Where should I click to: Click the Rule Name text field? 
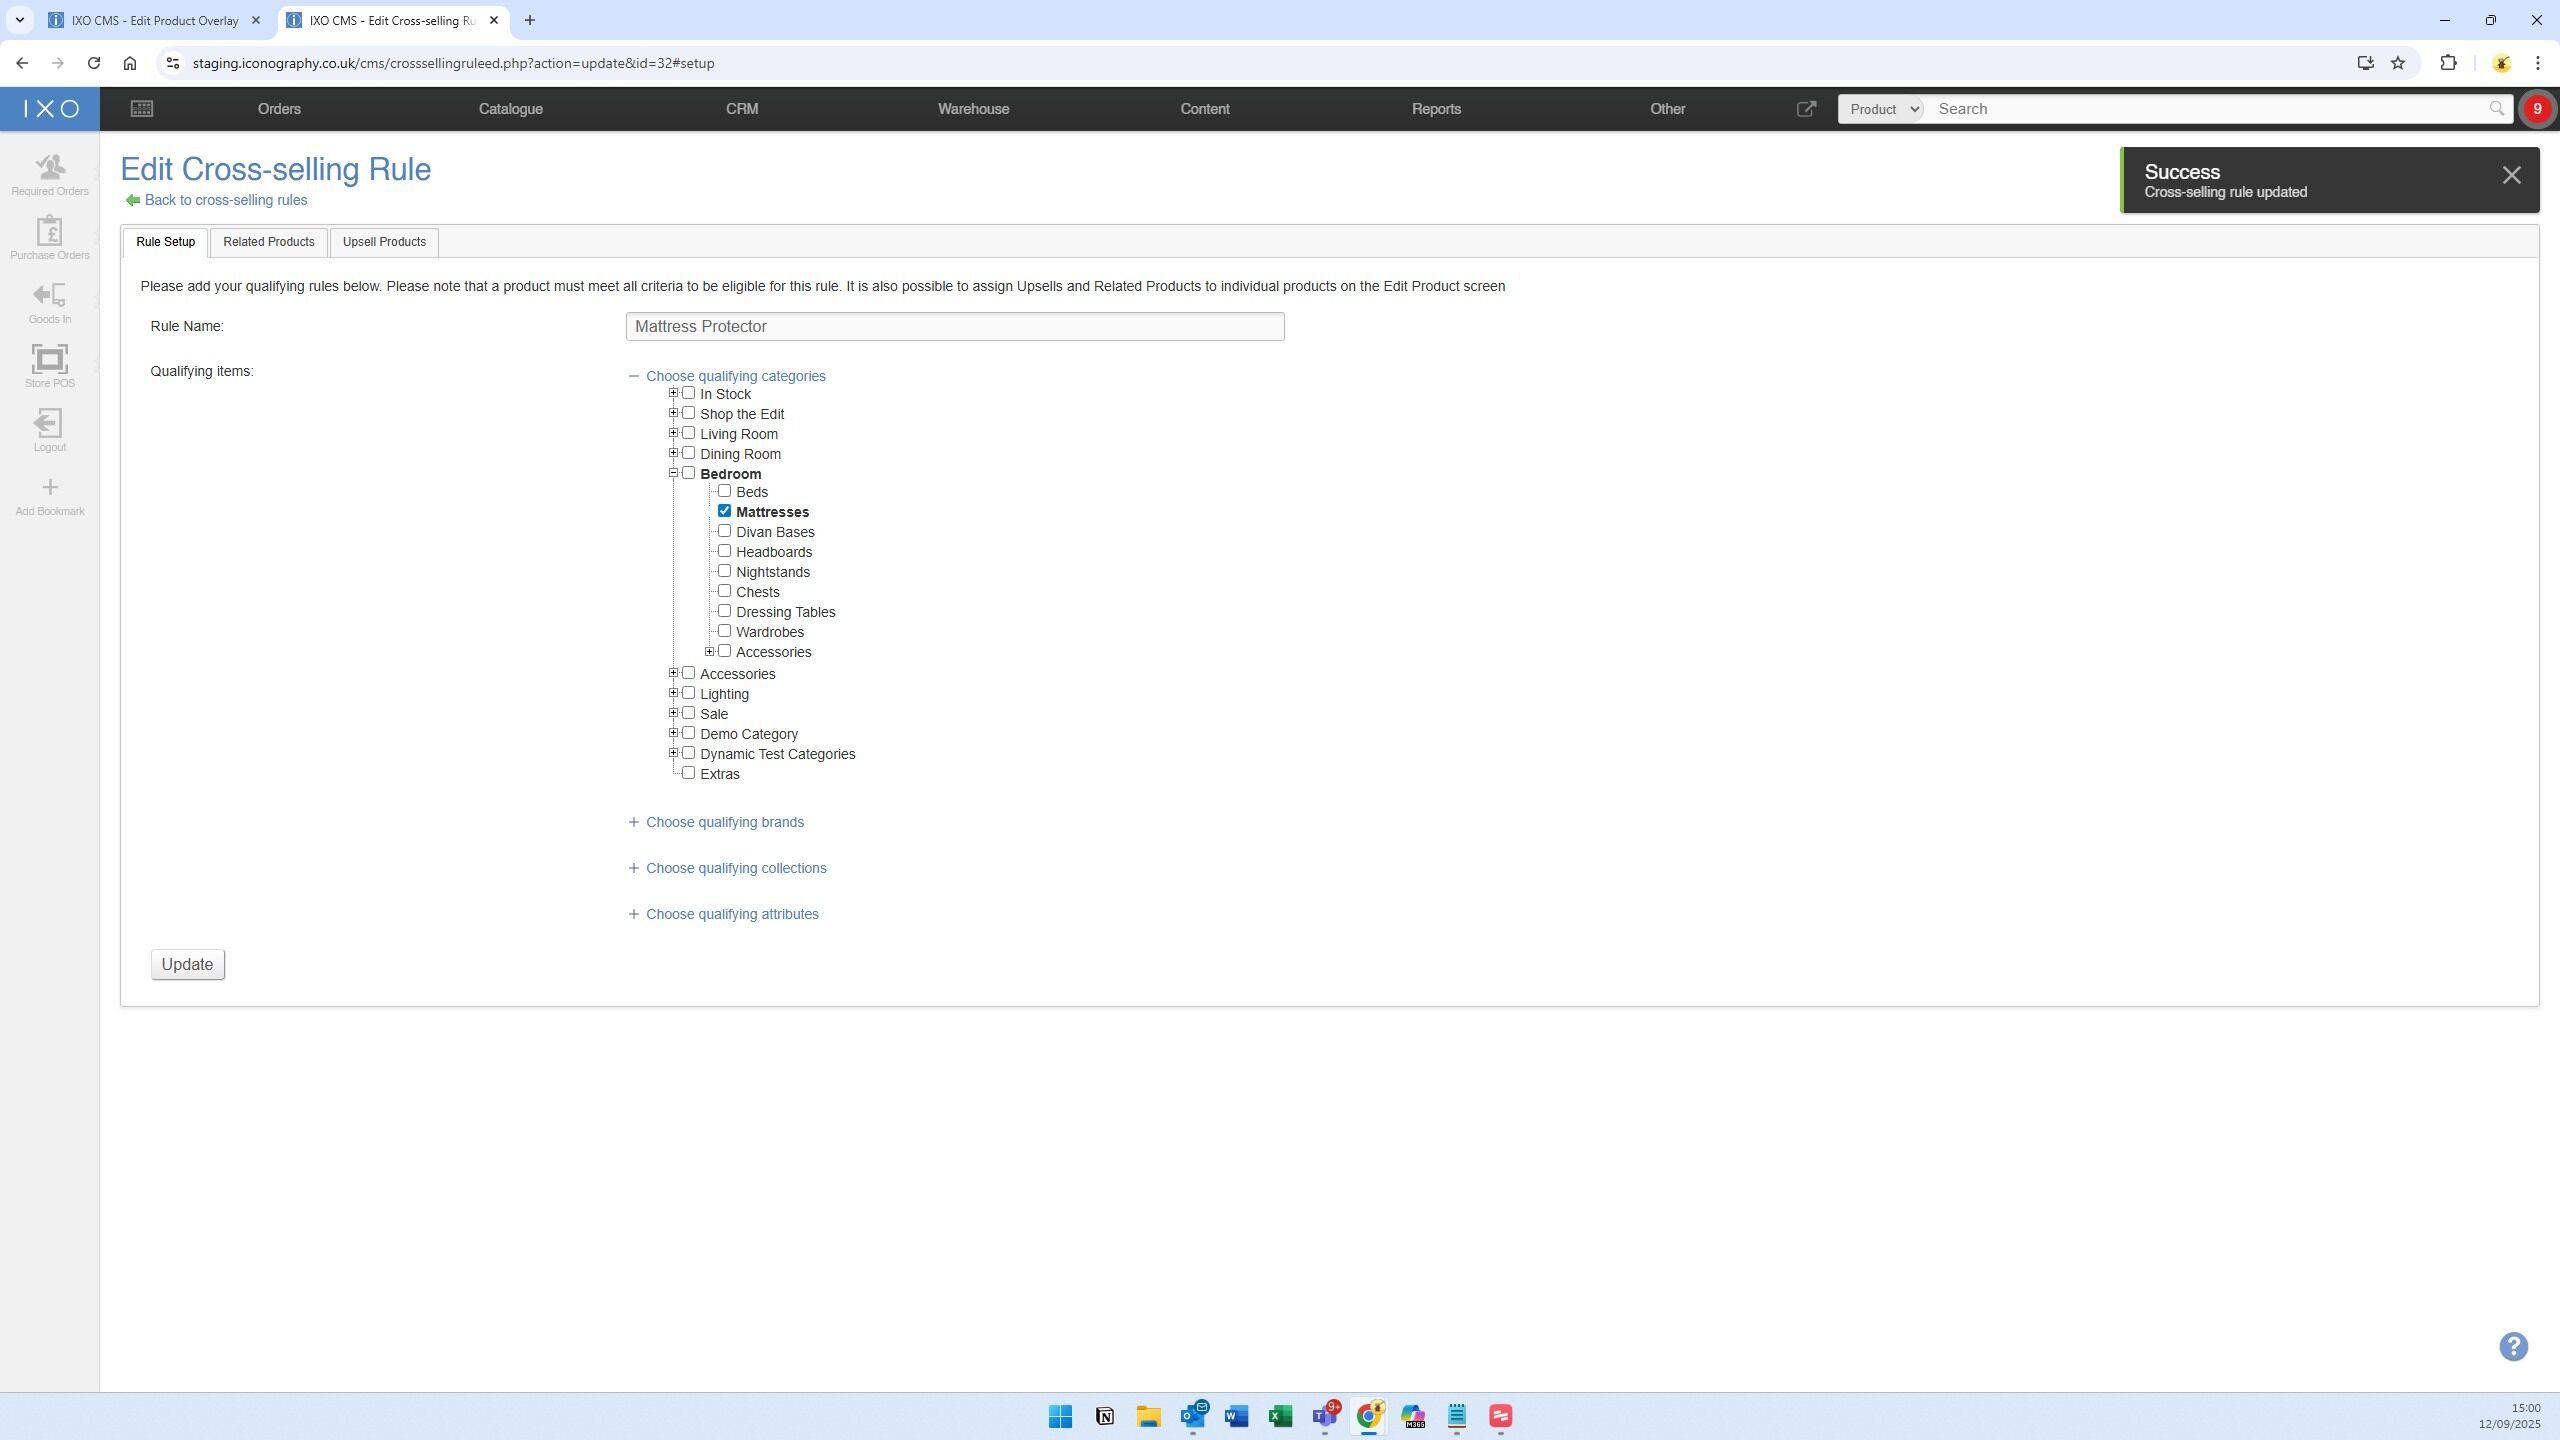coord(954,327)
